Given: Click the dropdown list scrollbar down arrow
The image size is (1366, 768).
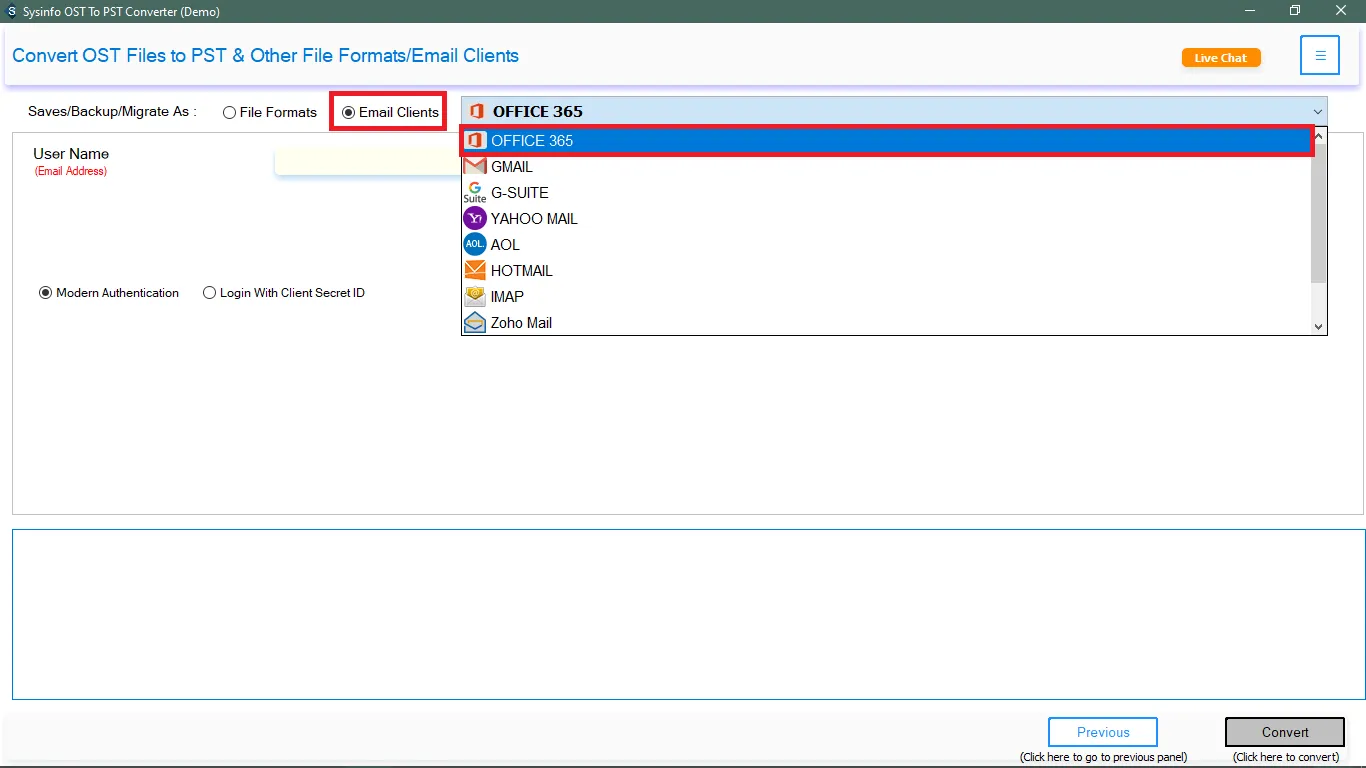Looking at the screenshot, I should point(1318,326).
